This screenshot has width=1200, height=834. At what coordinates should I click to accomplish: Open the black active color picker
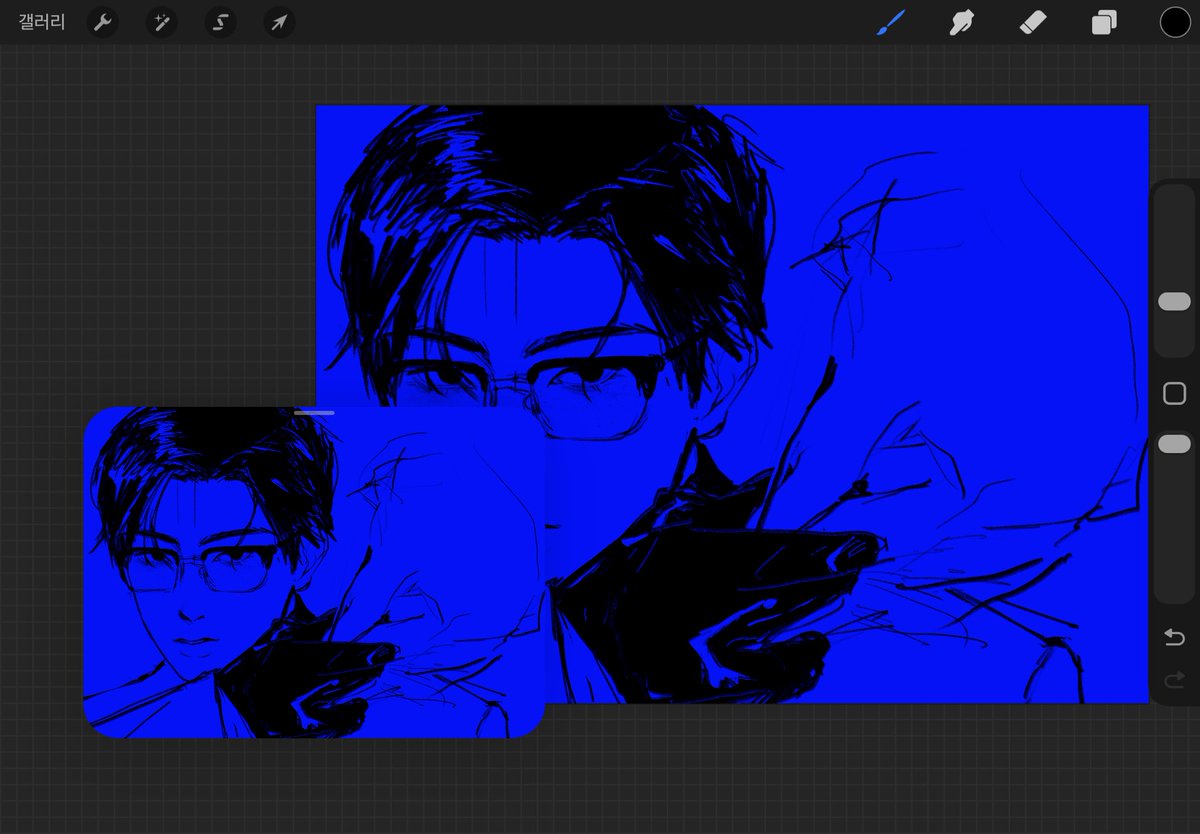[x=1175, y=22]
